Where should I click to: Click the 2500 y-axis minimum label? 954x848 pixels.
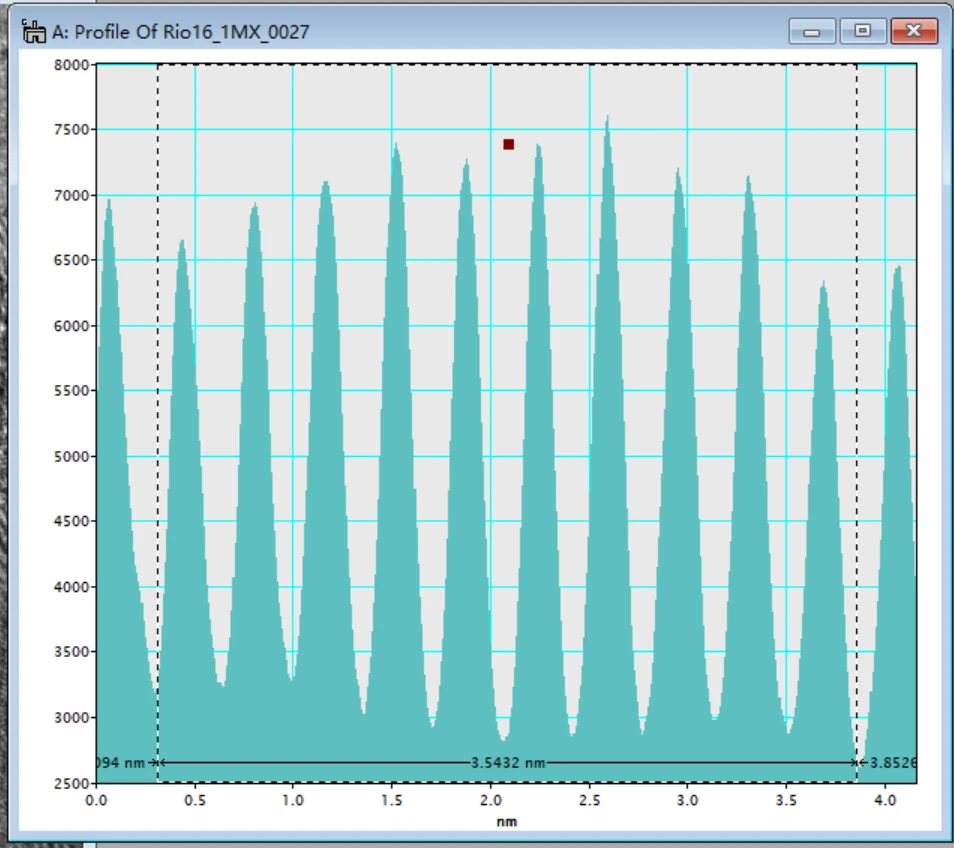[x=71, y=784]
